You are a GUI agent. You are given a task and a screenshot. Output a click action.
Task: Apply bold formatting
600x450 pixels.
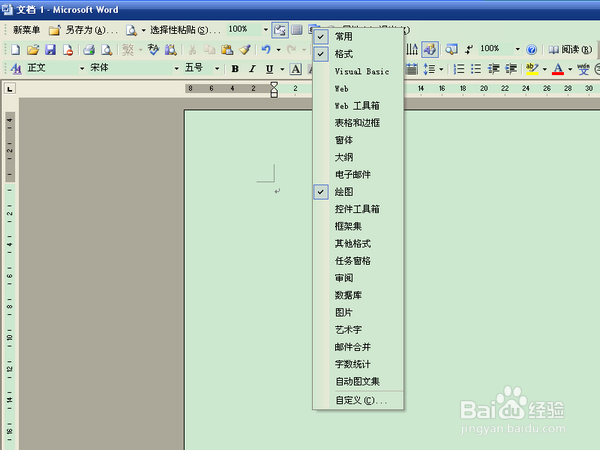click(x=235, y=69)
